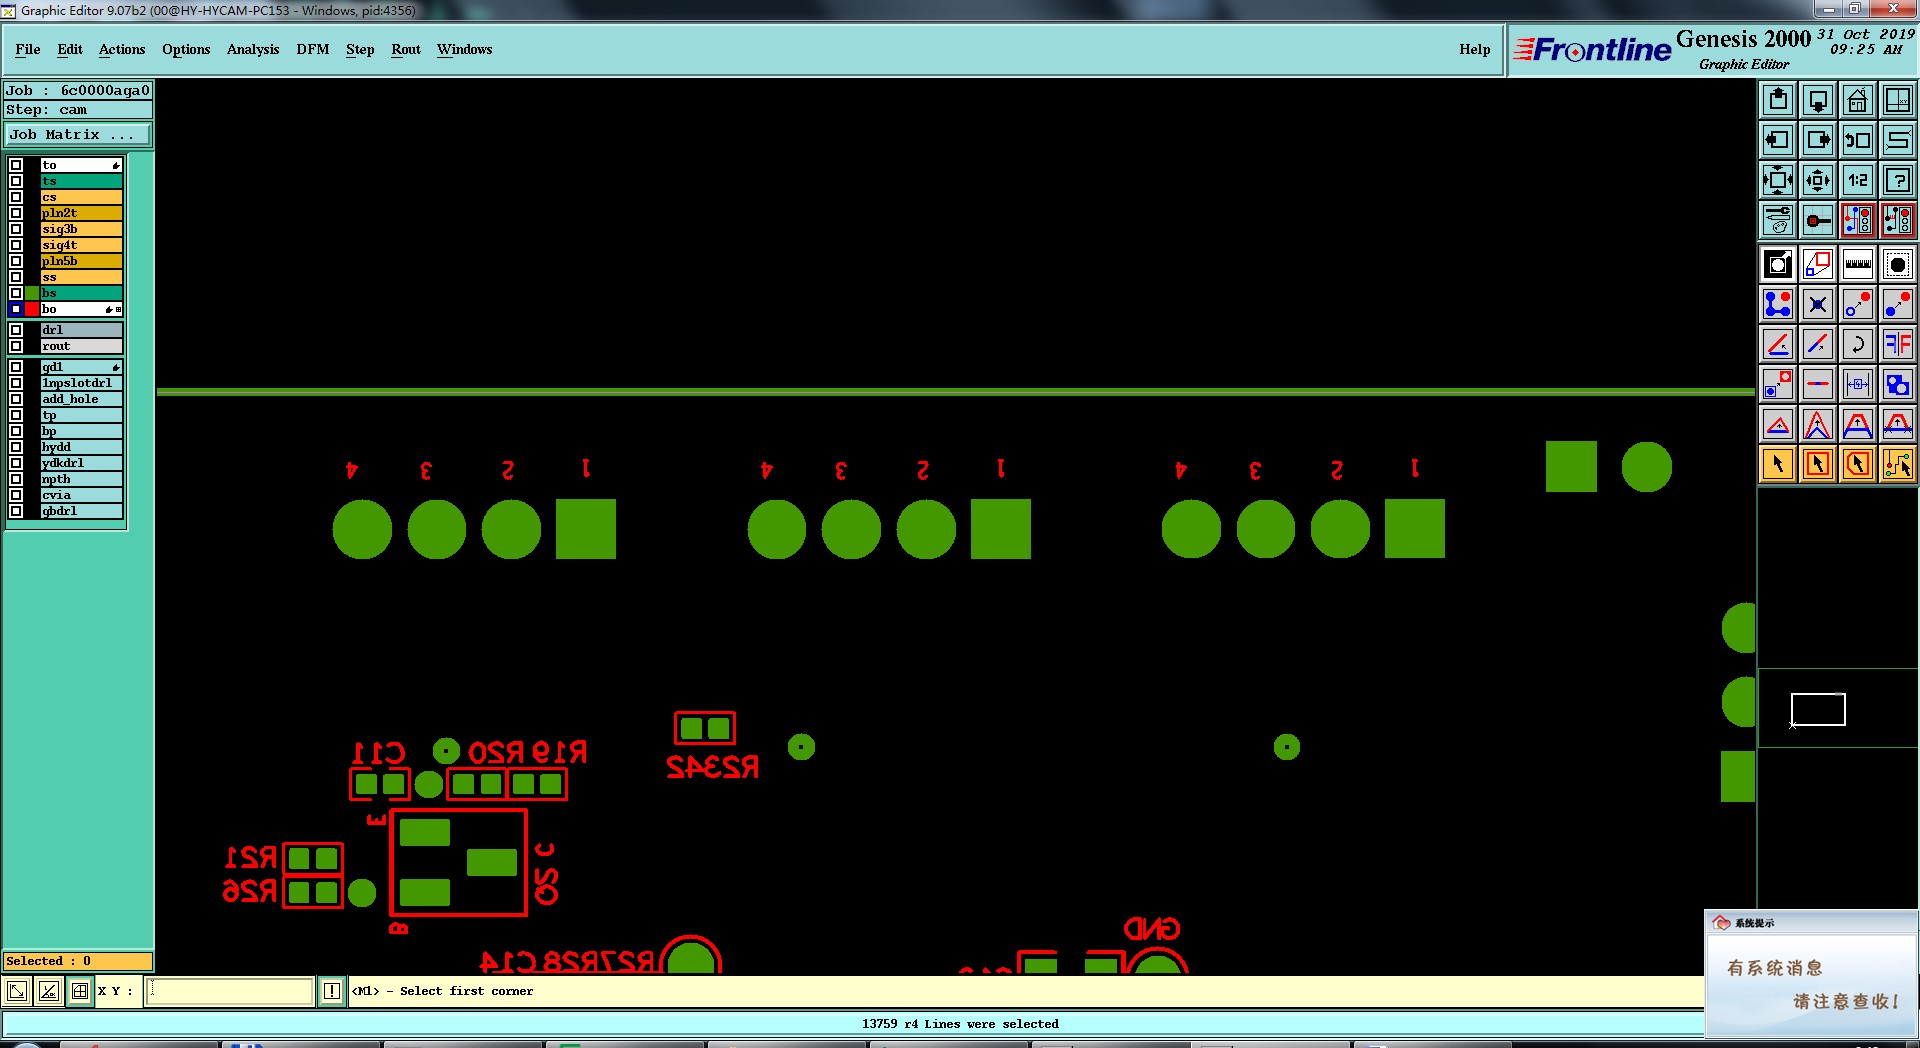
Task: Click the overlapping blue shapes icon
Action: coord(1898,384)
